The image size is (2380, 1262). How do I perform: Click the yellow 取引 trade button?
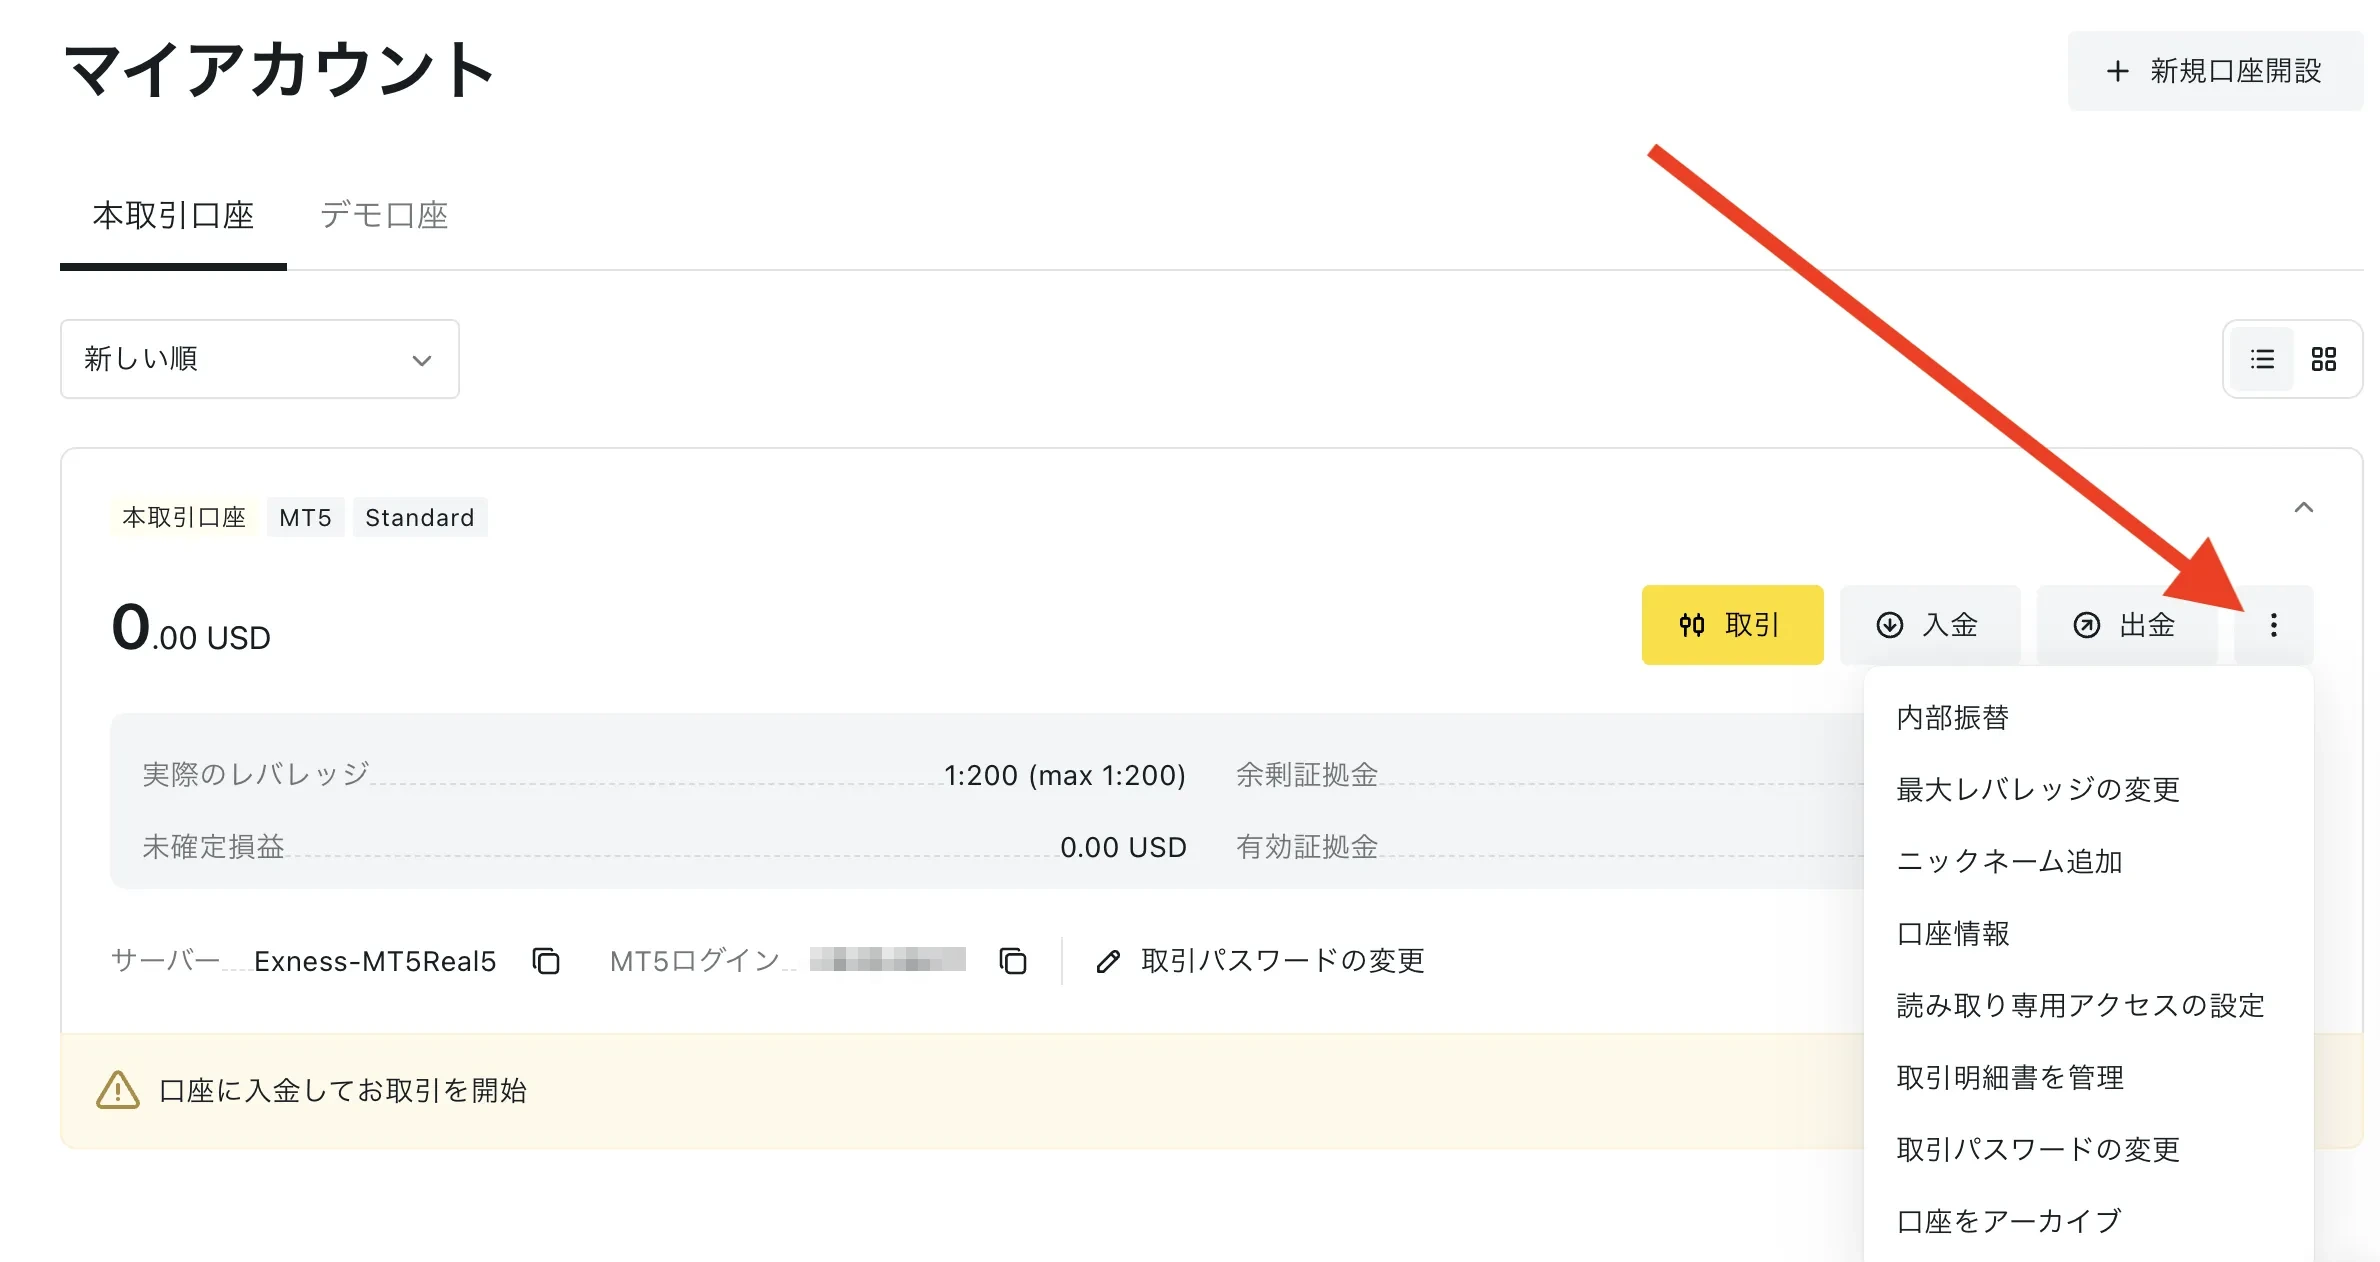point(1732,625)
